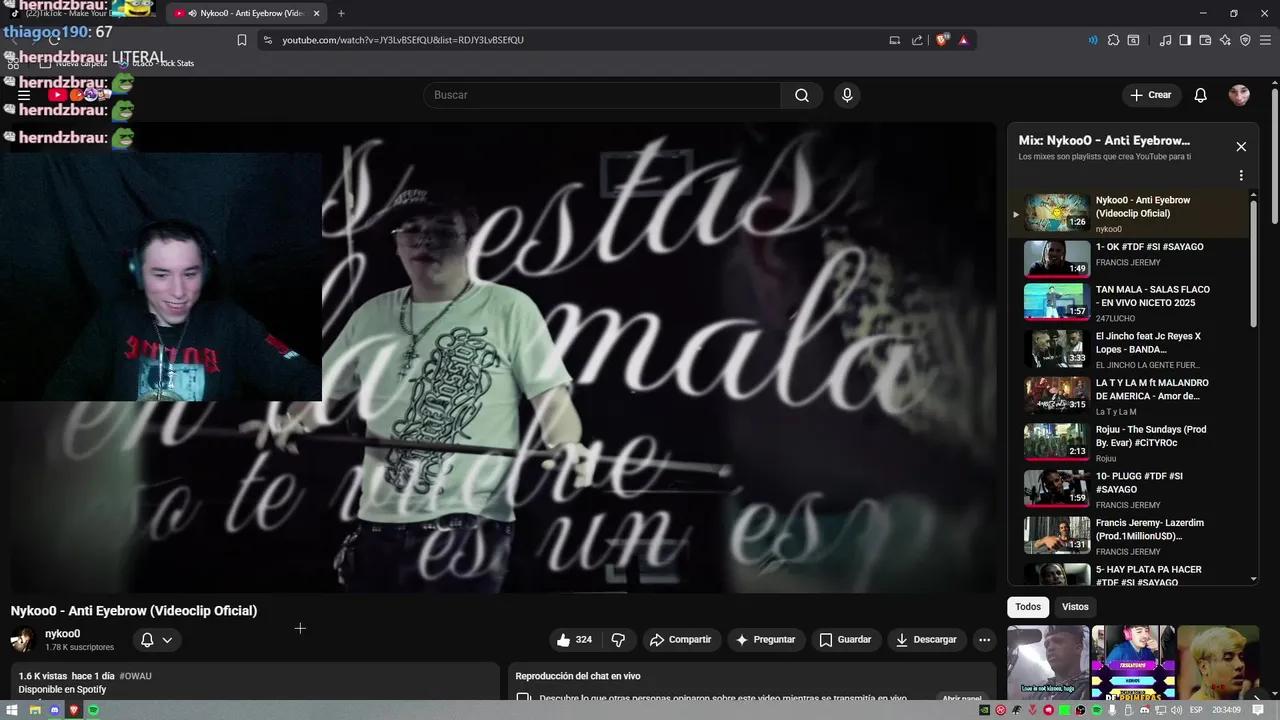Image resolution: width=1280 pixels, height=720 pixels.
Task: Switch to the Nykoo0 Anti Eyebrow tab
Action: (247, 13)
